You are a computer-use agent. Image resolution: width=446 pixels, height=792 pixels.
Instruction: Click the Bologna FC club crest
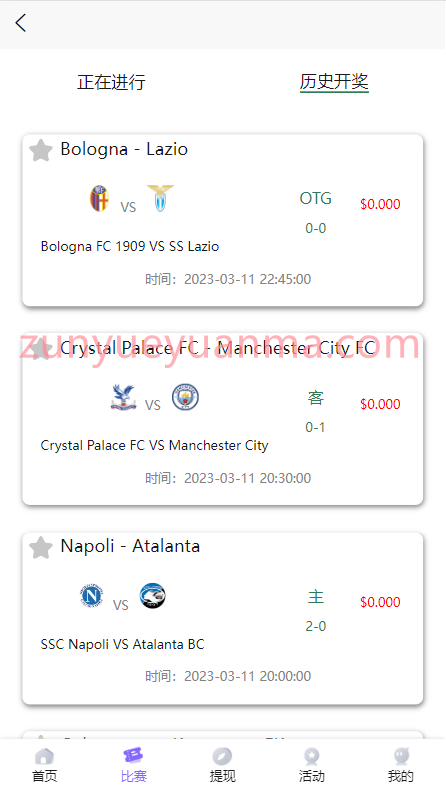pyautogui.click(x=100, y=198)
